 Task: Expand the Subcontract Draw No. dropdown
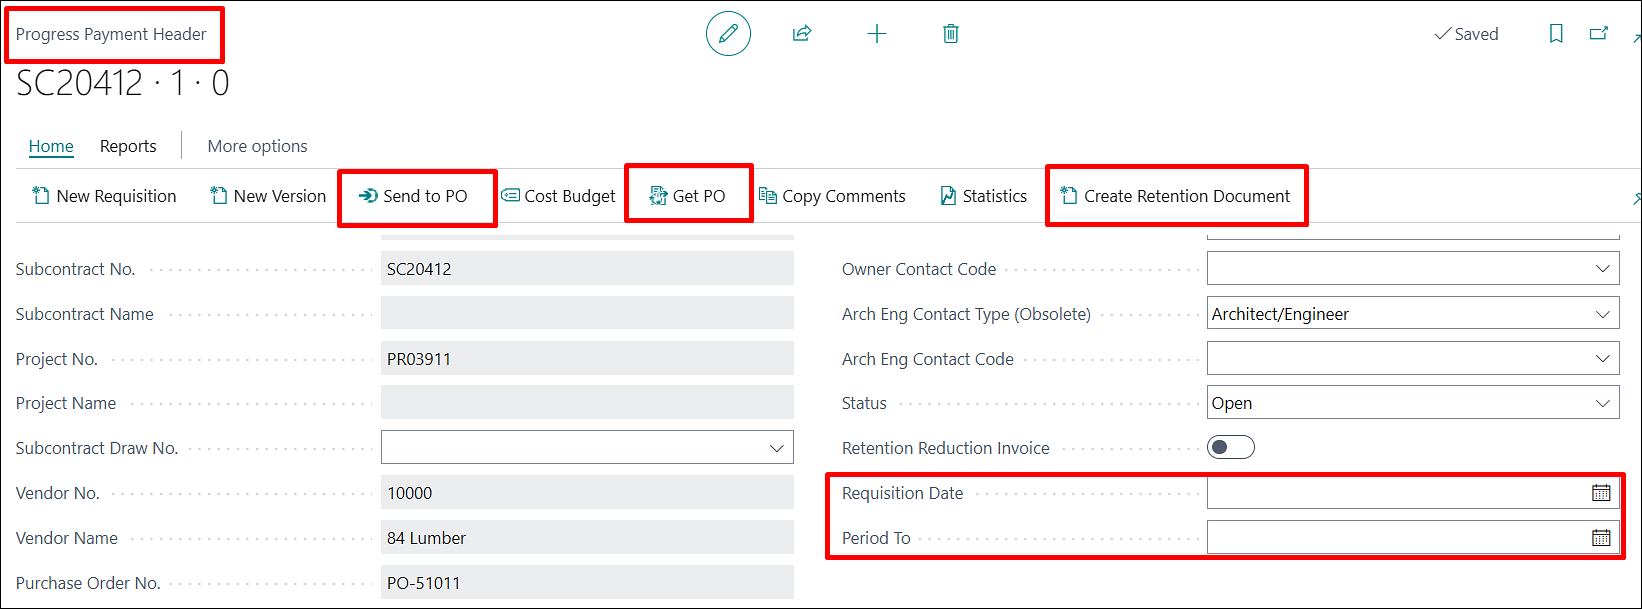[777, 448]
